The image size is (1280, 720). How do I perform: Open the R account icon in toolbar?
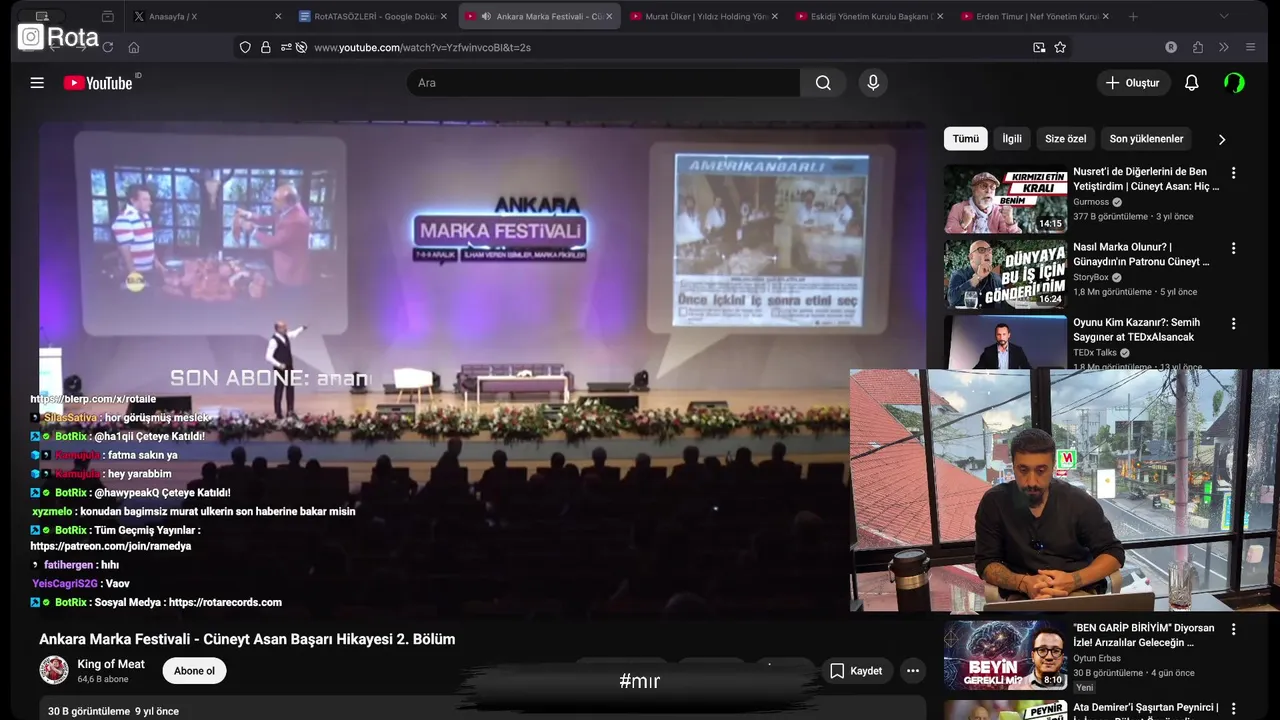[x=1171, y=47]
